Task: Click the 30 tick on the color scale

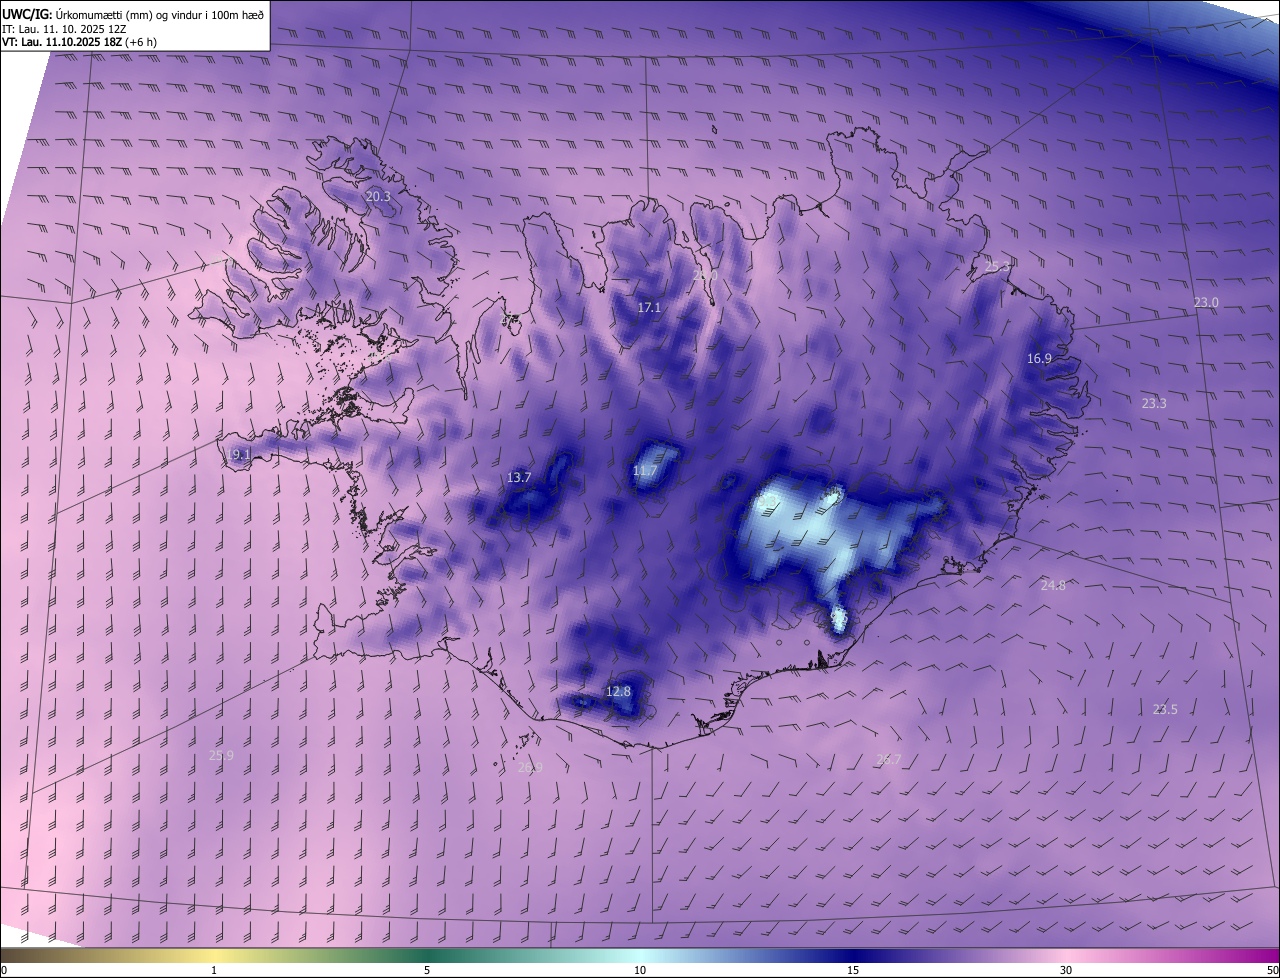Action: coord(1066,971)
